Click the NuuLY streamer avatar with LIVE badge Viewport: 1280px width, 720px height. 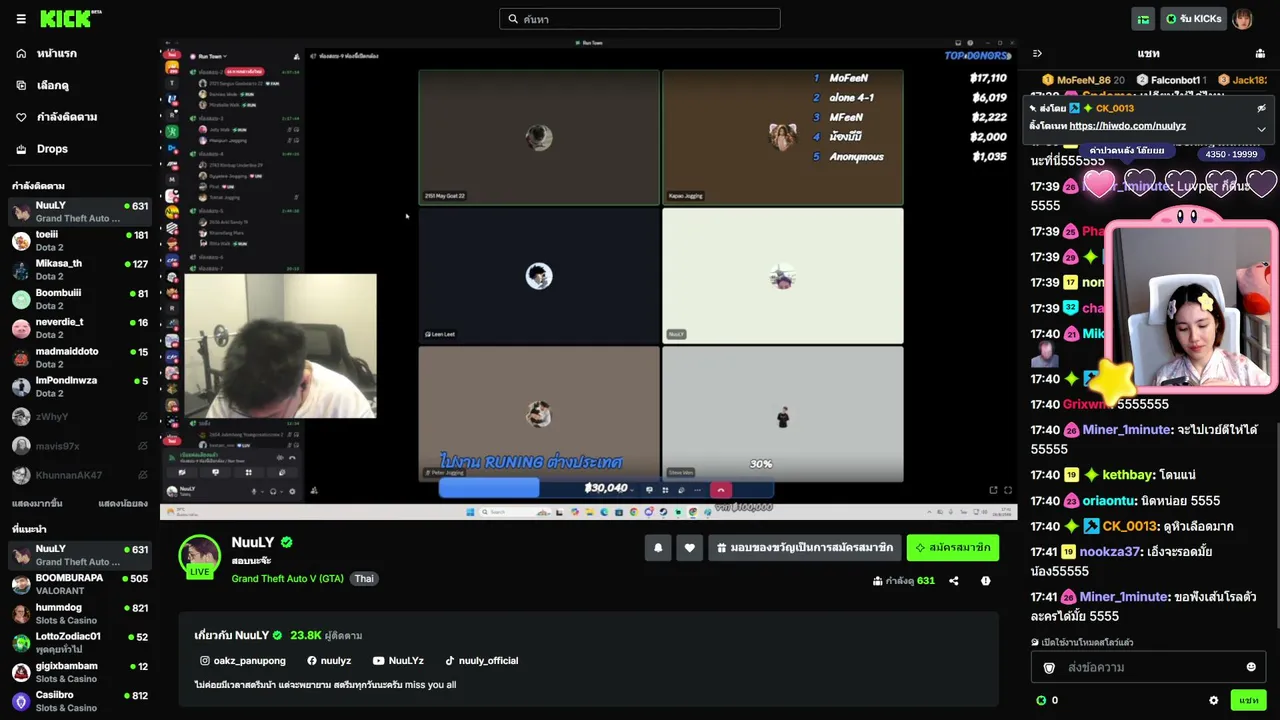(x=199, y=557)
